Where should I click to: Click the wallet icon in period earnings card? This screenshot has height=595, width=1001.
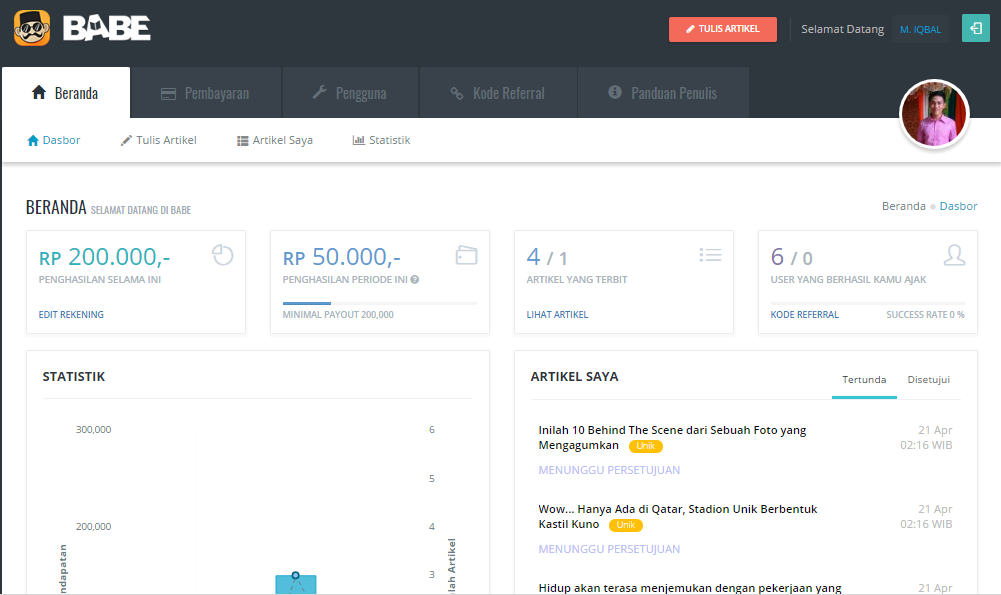(467, 255)
